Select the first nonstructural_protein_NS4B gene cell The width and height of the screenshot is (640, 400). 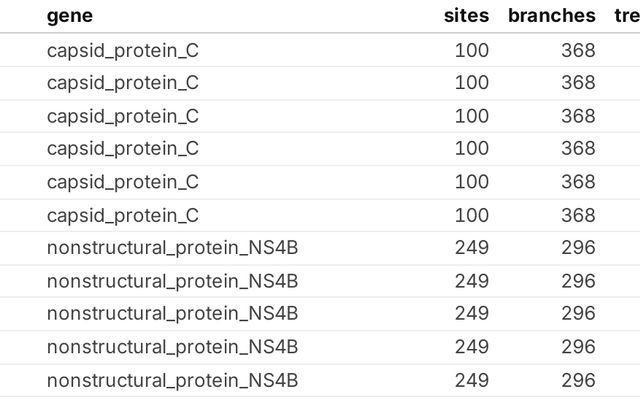tap(172, 248)
